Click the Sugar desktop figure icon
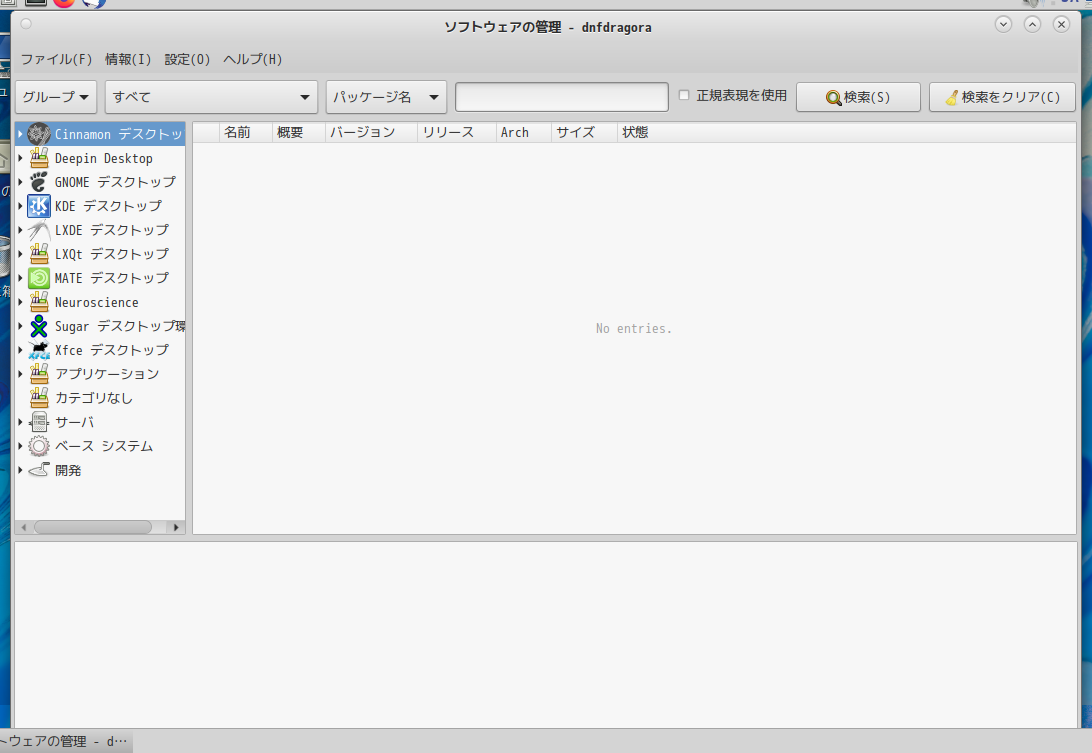Viewport: 1092px width, 753px height. [x=39, y=326]
